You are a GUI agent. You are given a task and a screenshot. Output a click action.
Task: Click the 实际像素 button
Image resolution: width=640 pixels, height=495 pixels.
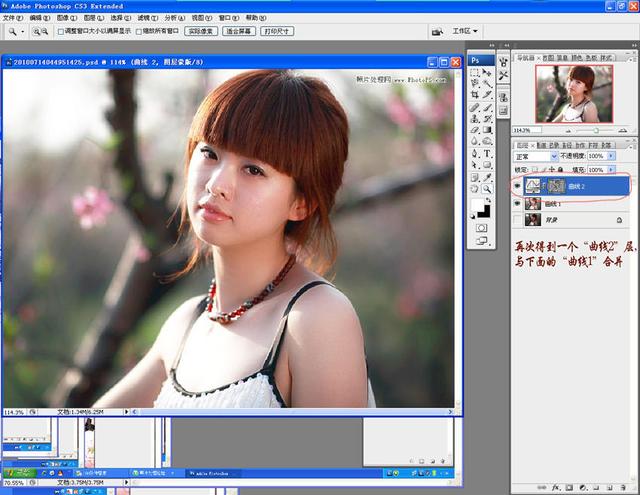click(x=201, y=32)
